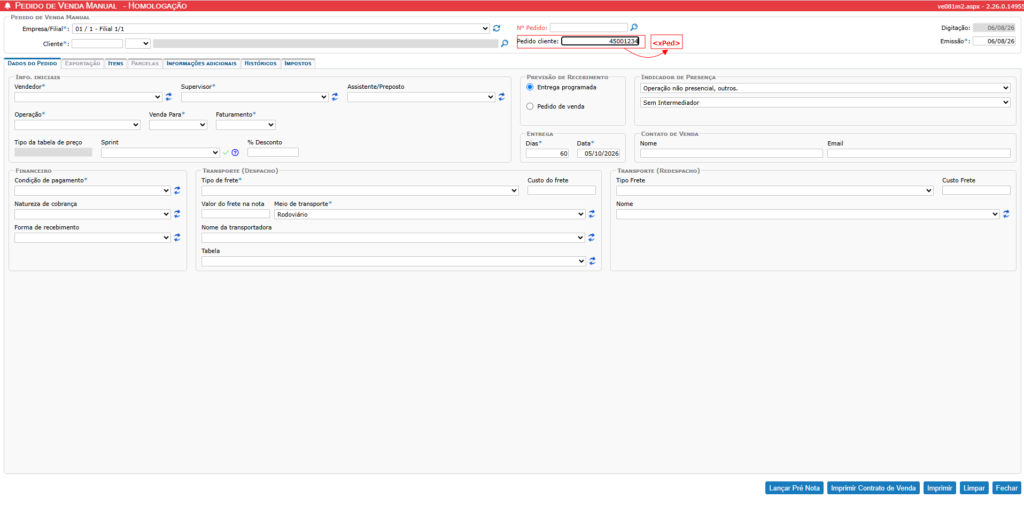Open the Supervisor dropdown
This screenshot has width=1024, height=506.
255,97
